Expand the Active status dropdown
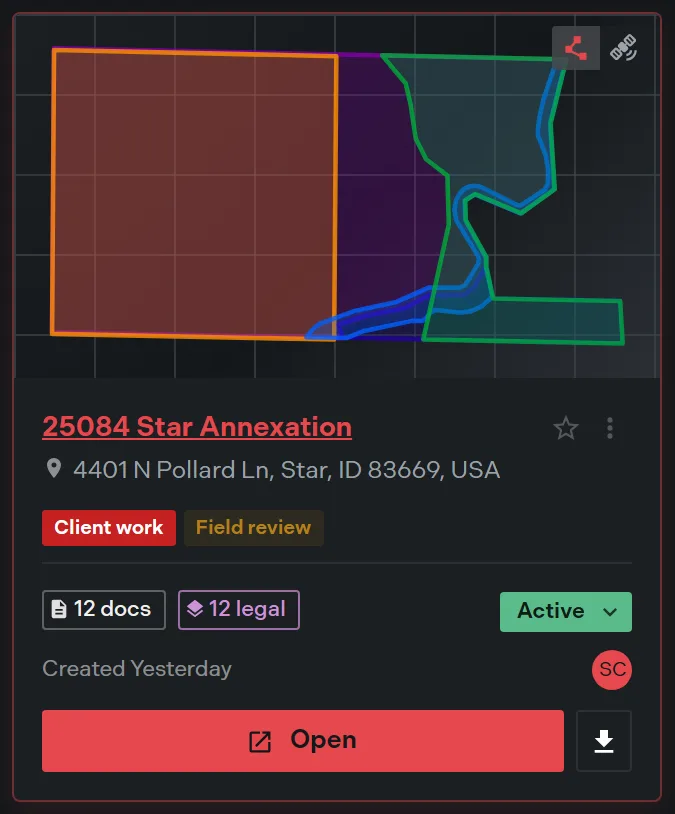The width and height of the screenshot is (675, 814). (565, 612)
